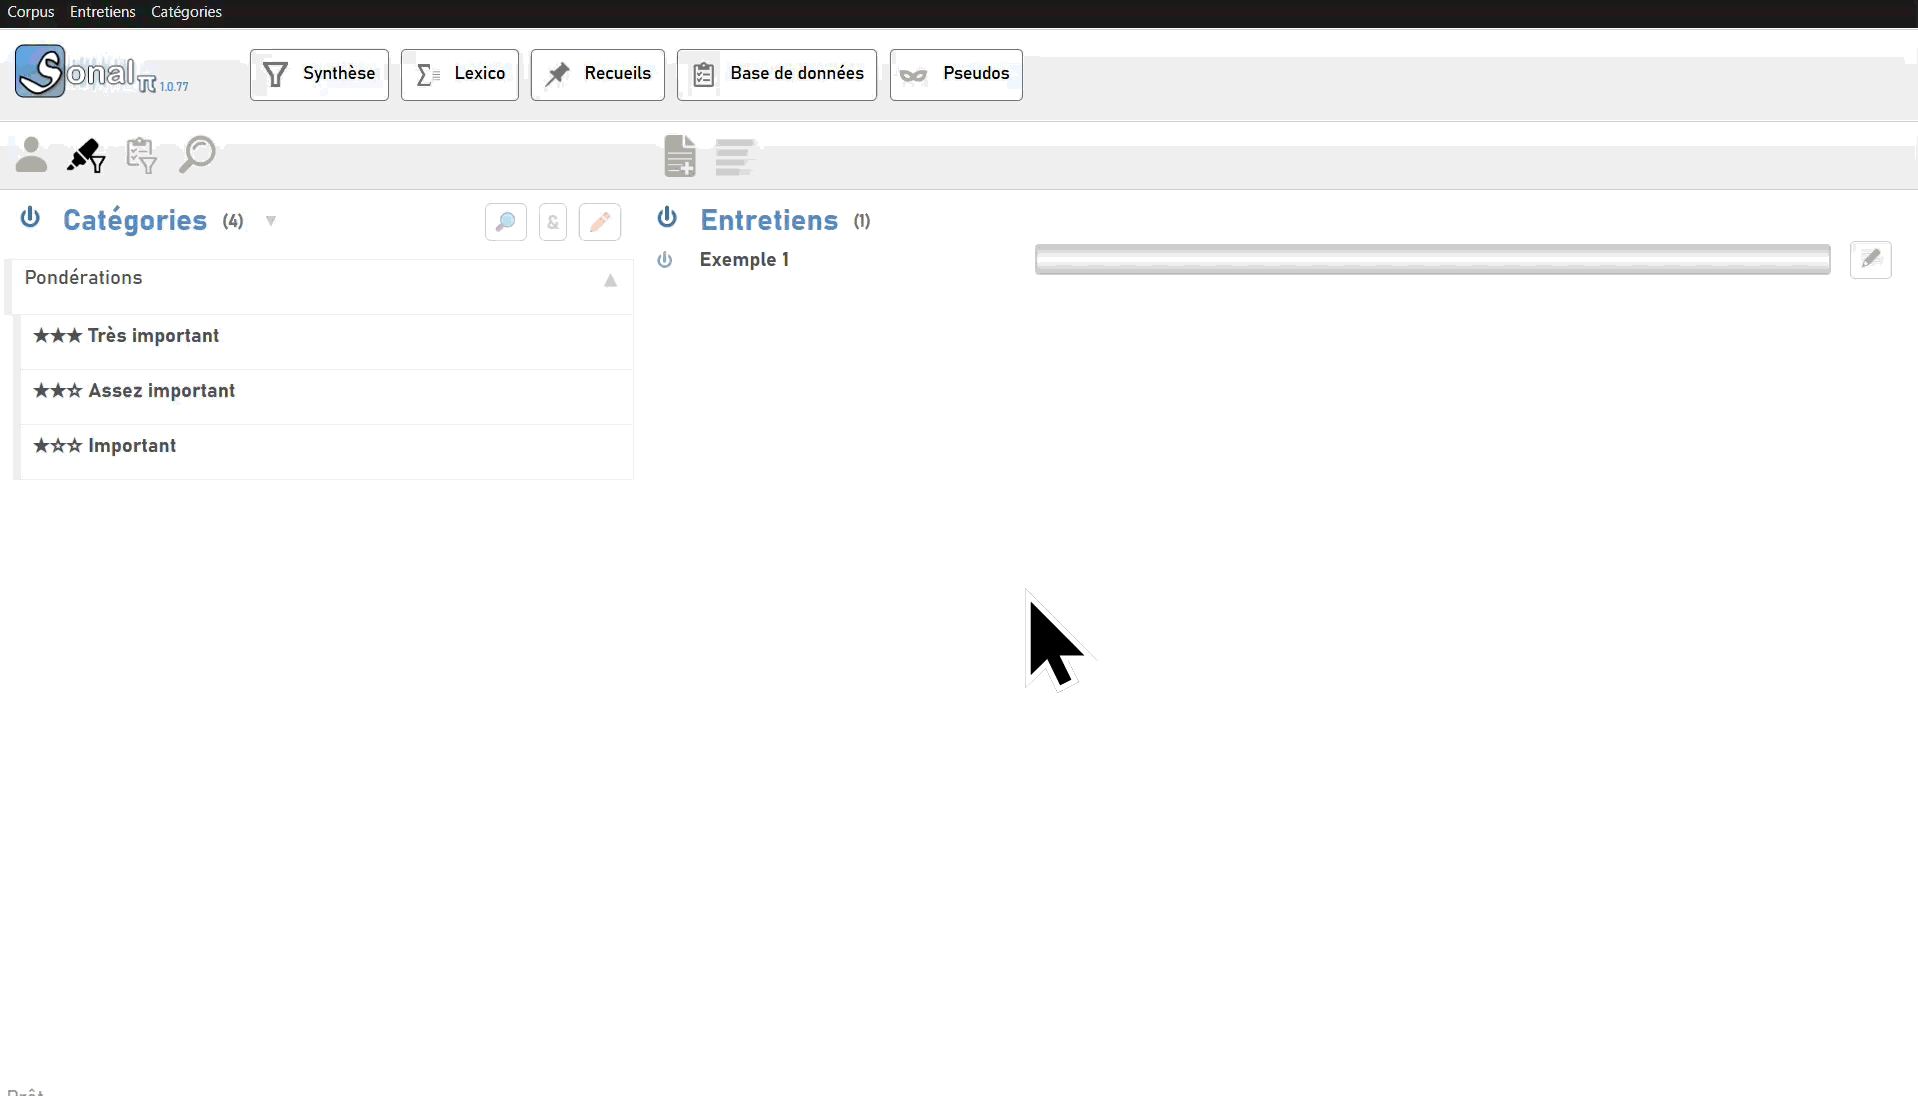1918x1096 pixels.
Task: Toggle the Catégories power button
Action: 31,218
